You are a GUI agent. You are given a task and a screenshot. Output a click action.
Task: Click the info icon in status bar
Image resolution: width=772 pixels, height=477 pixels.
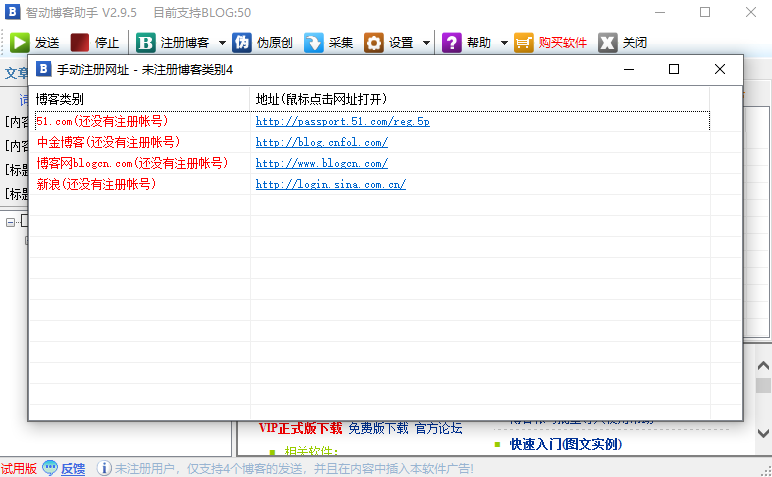tap(104, 468)
